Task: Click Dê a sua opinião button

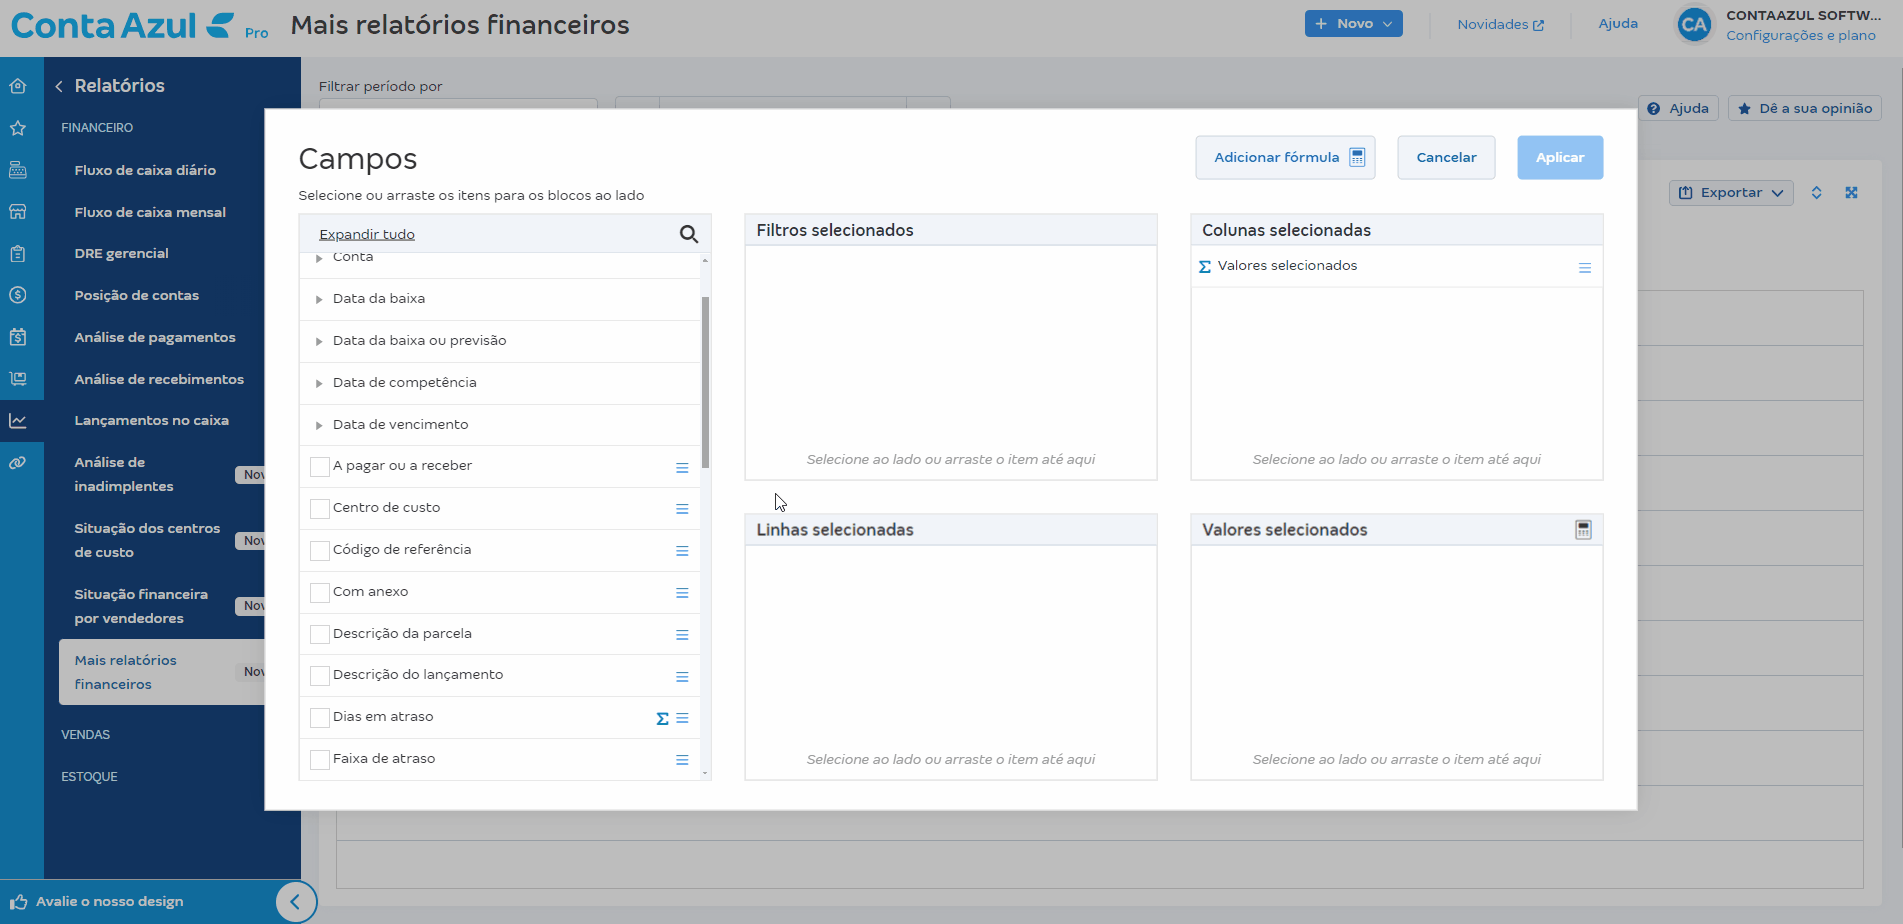Action: [1805, 109]
